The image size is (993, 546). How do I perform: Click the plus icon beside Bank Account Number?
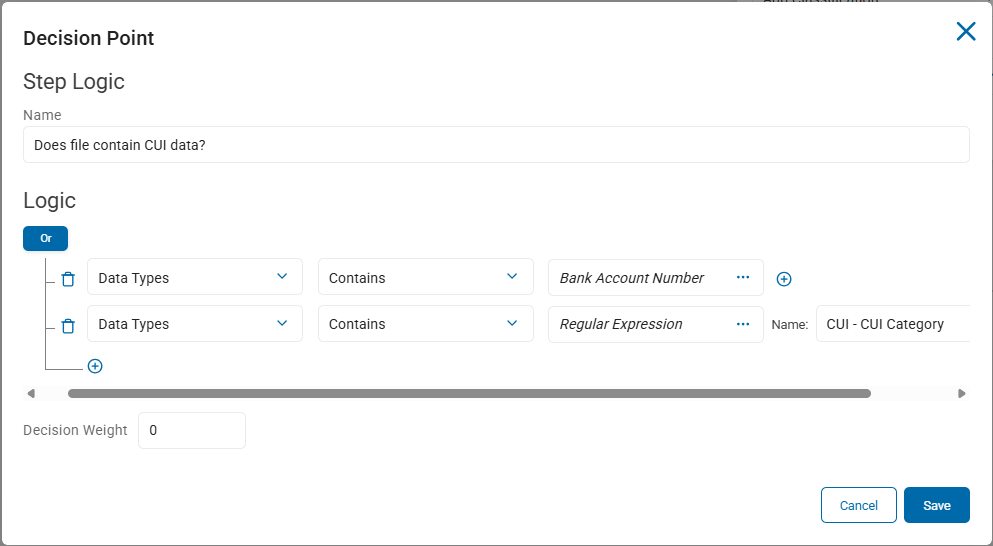[783, 279]
